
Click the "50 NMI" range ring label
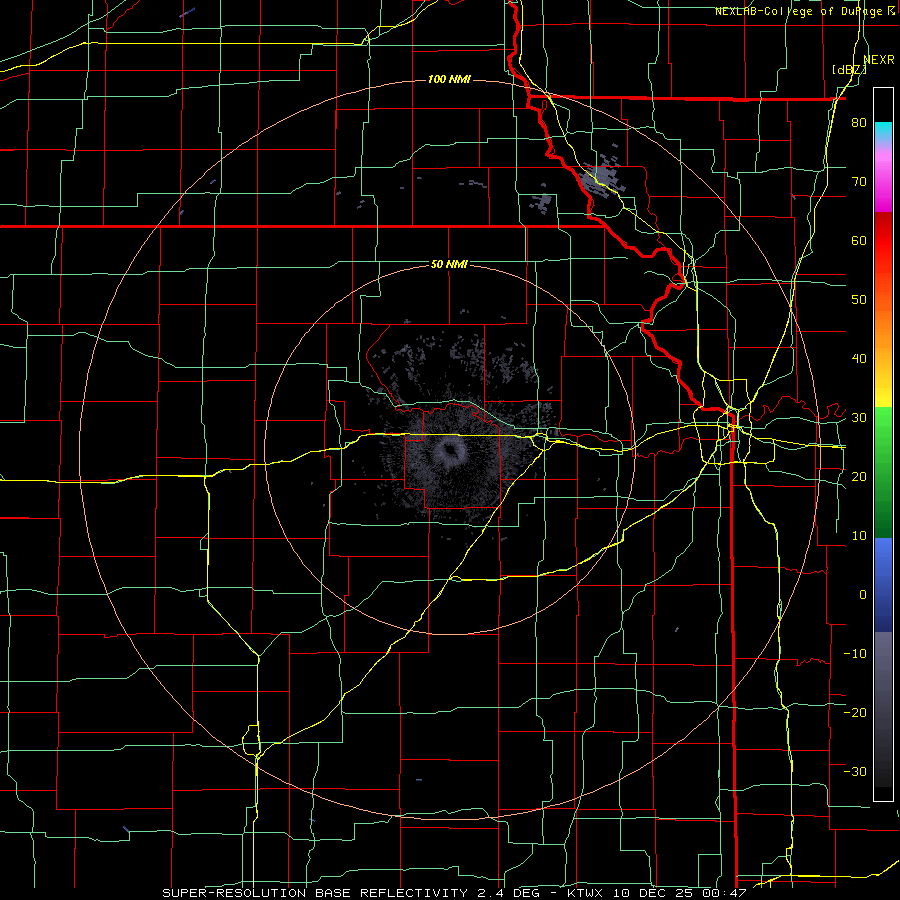449,265
